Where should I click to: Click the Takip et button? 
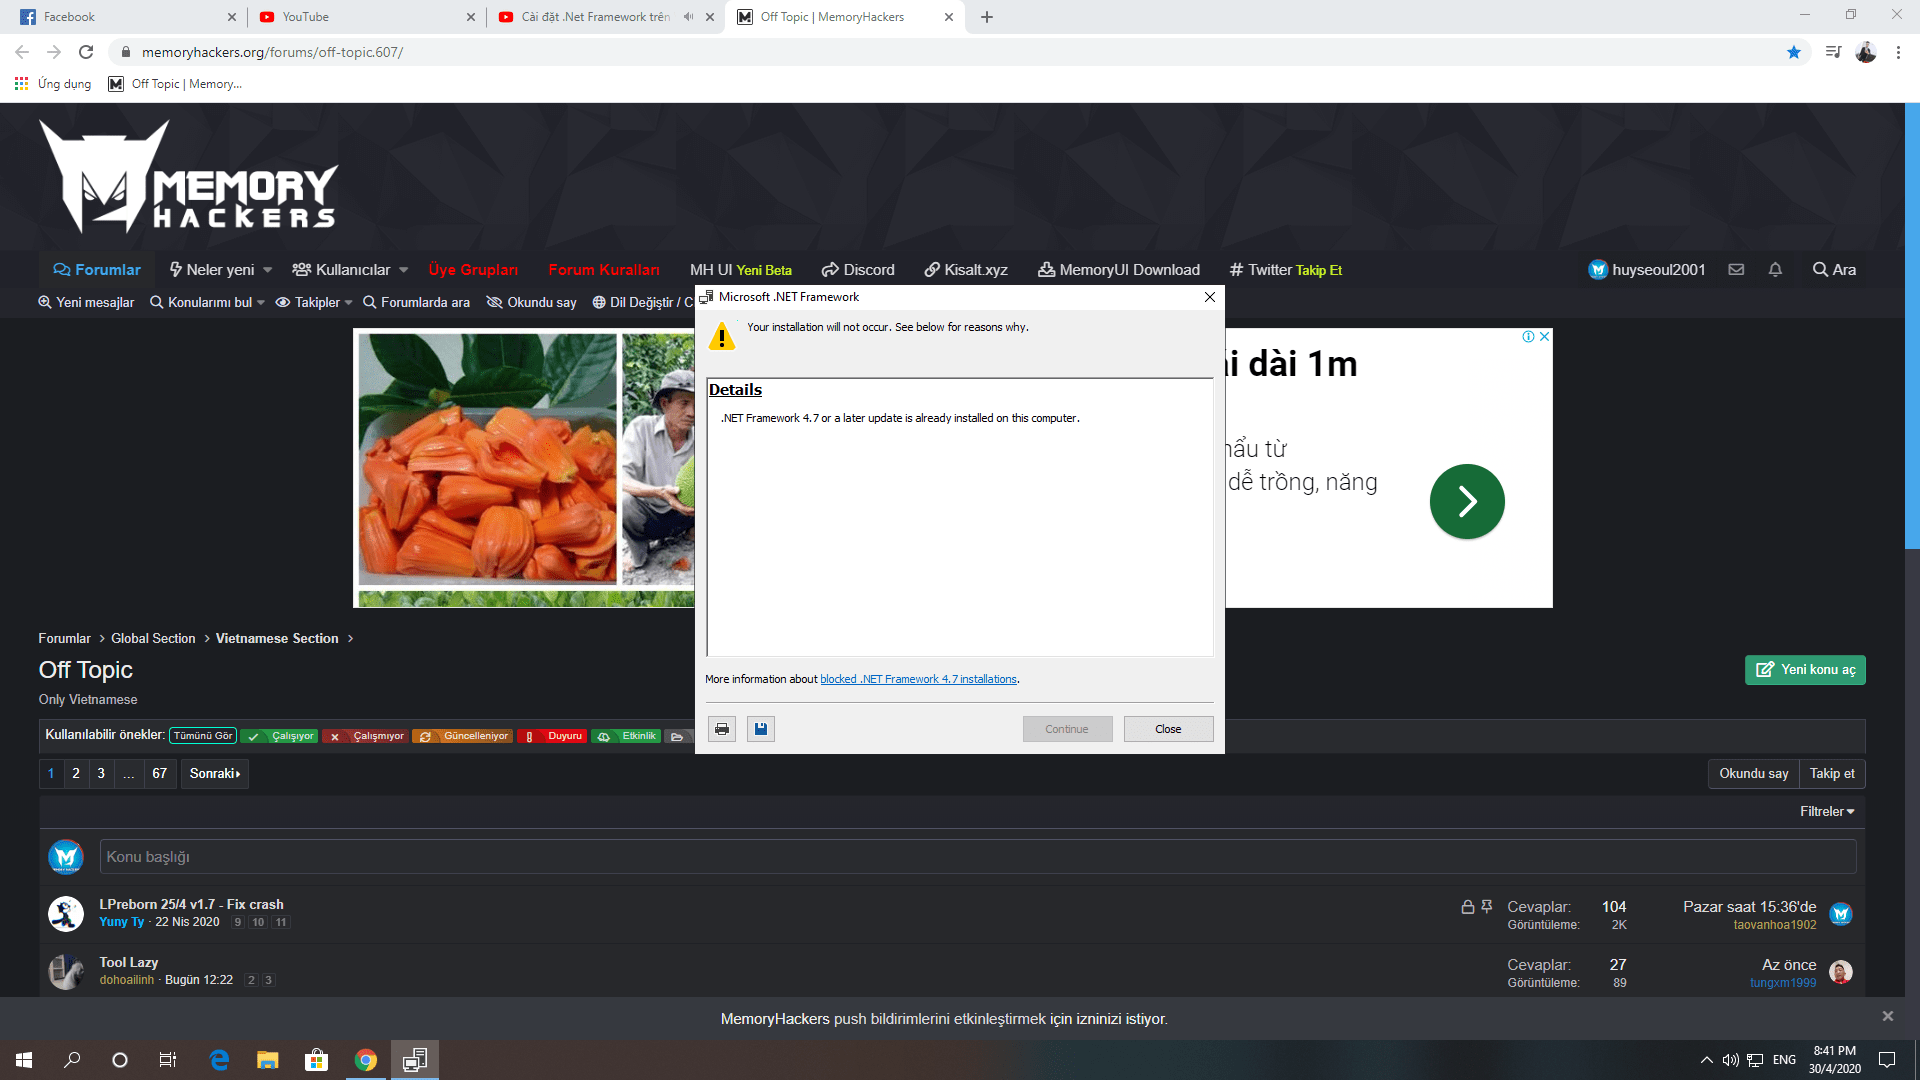point(1832,774)
